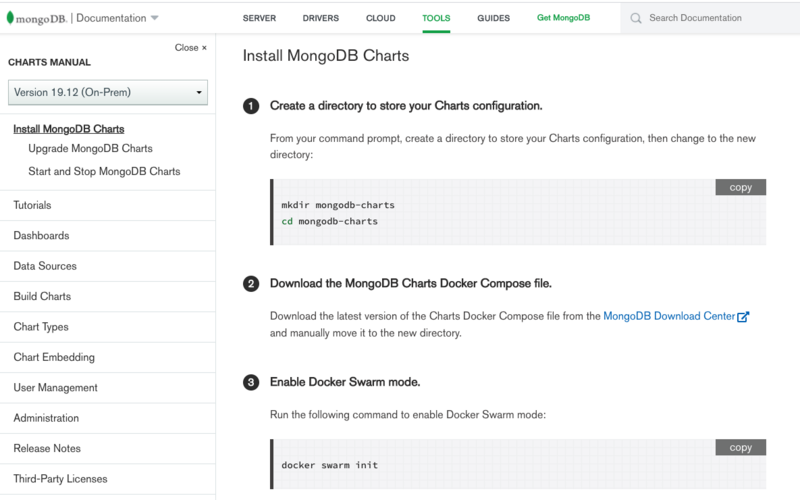
Task: Select the TOOLS tab
Action: pyautogui.click(x=436, y=18)
